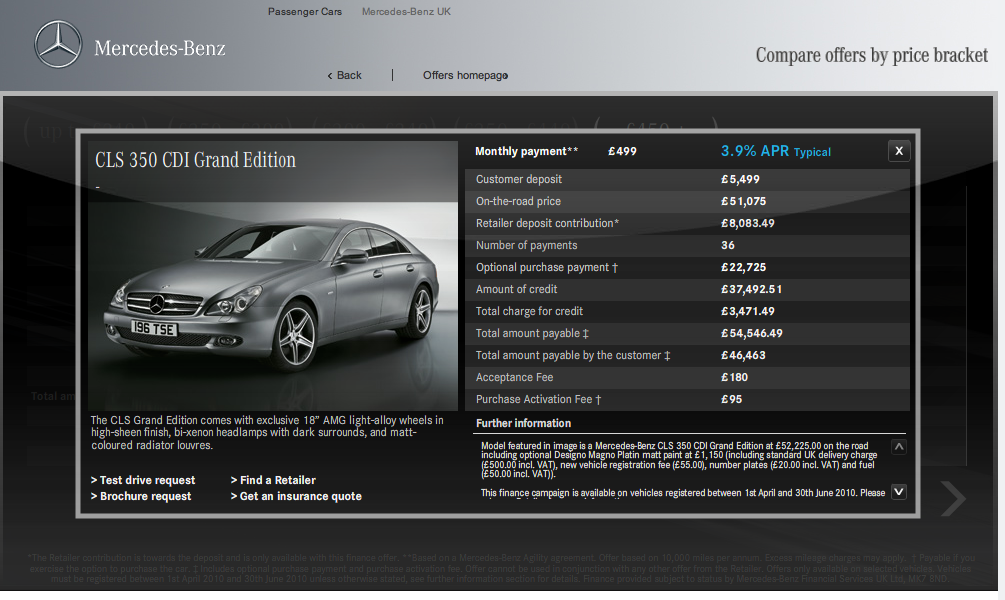The image size is (1005, 600).
Task: Click the 'On-the-road price' label
Action: click(x=518, y=201)
